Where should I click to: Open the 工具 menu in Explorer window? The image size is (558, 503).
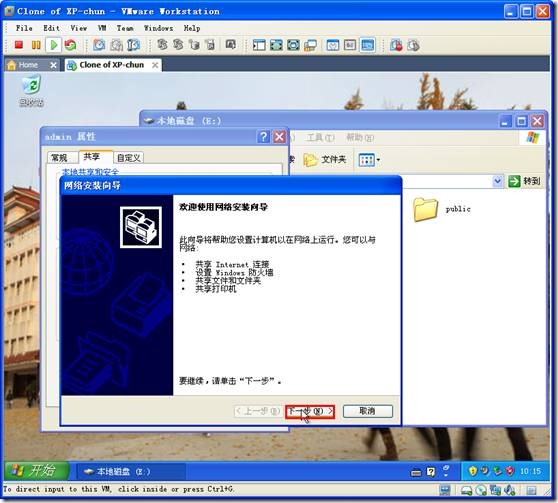(x=321, y=138)
